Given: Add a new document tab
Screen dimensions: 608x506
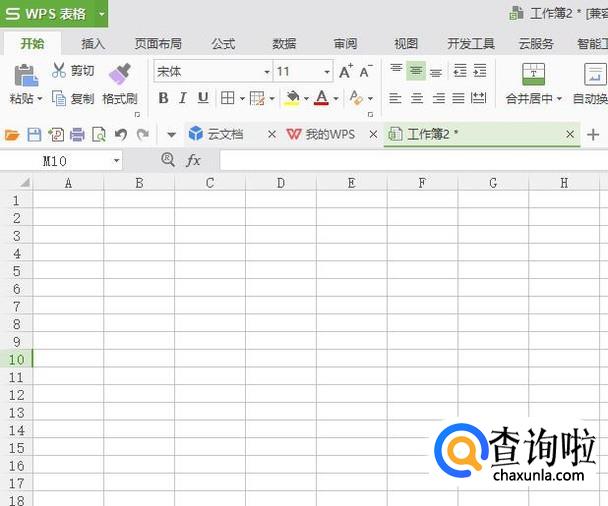Looking at the screenshot, I should [593, 135].
